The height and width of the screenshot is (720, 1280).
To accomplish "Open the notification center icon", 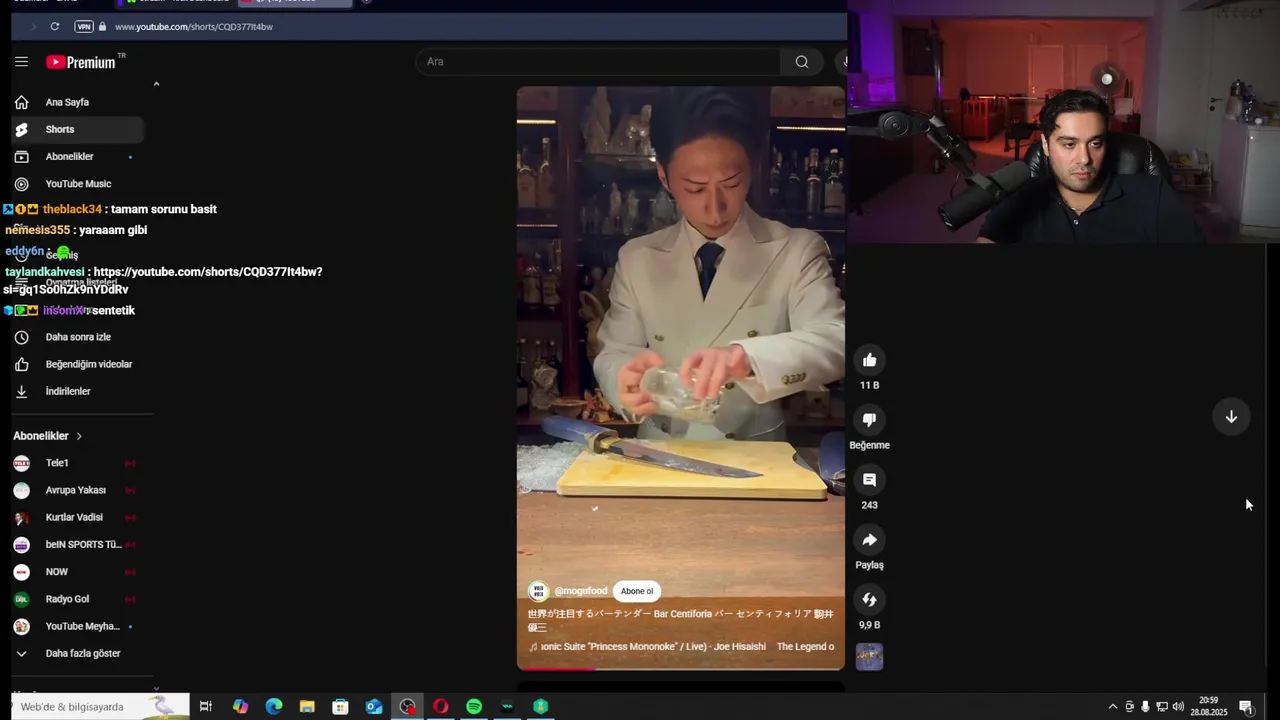I will (1246, 707).
